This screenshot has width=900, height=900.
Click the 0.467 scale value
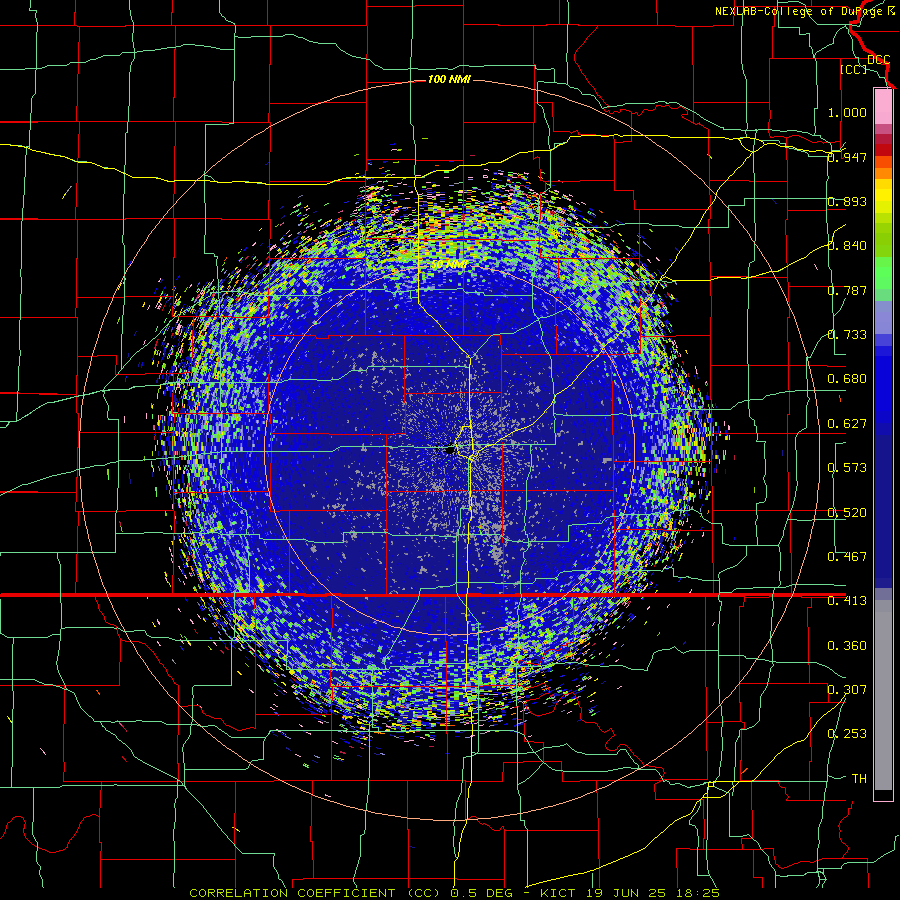pos(847,557)
